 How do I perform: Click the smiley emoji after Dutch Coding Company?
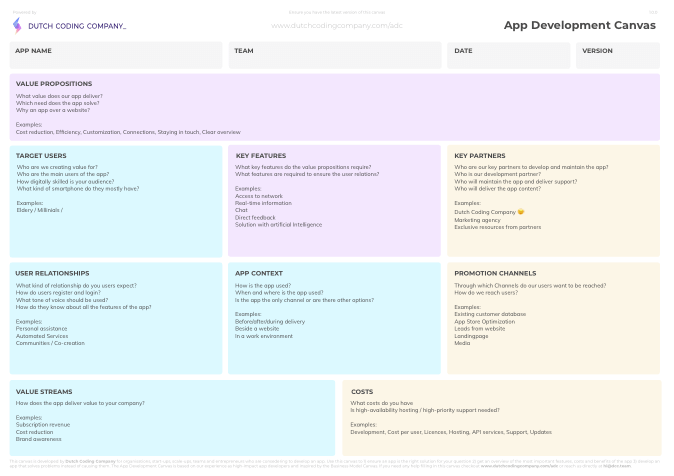521,212
